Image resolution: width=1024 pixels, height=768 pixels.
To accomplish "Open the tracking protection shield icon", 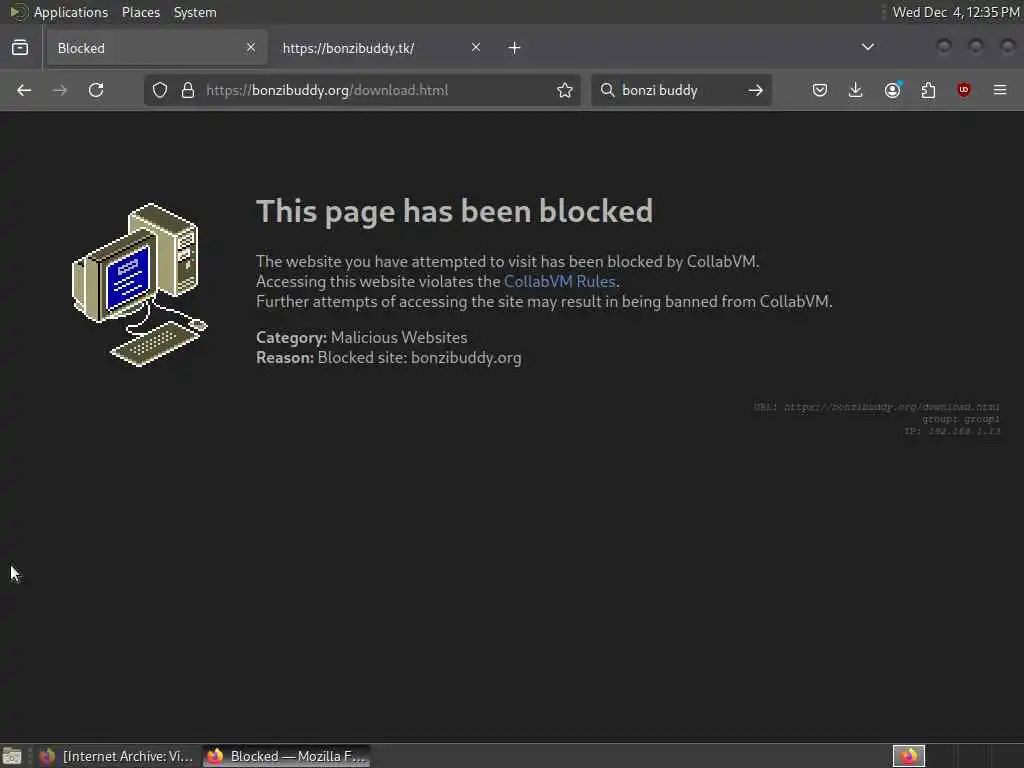I will 160,90.
